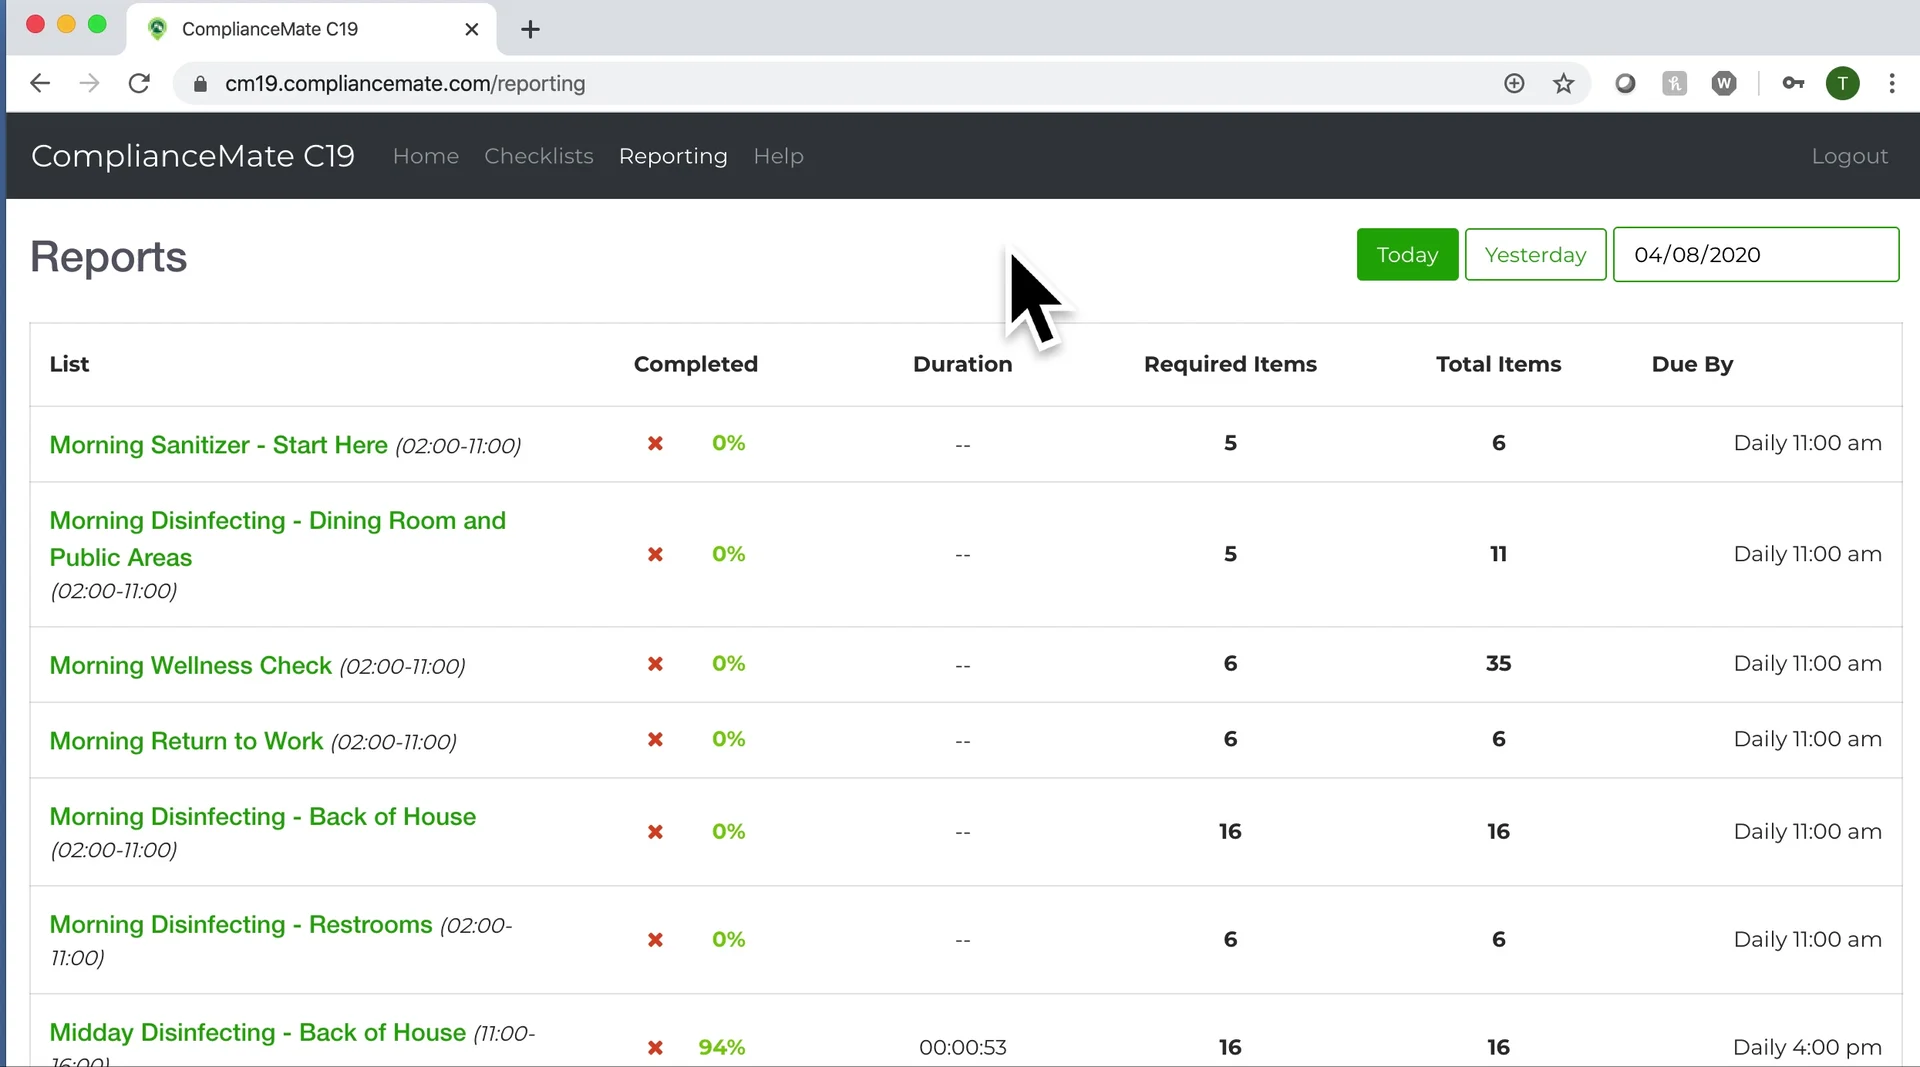
Task: Bookmark this page with star icon
Action: pyautogui.click(x=1563, y=84)
